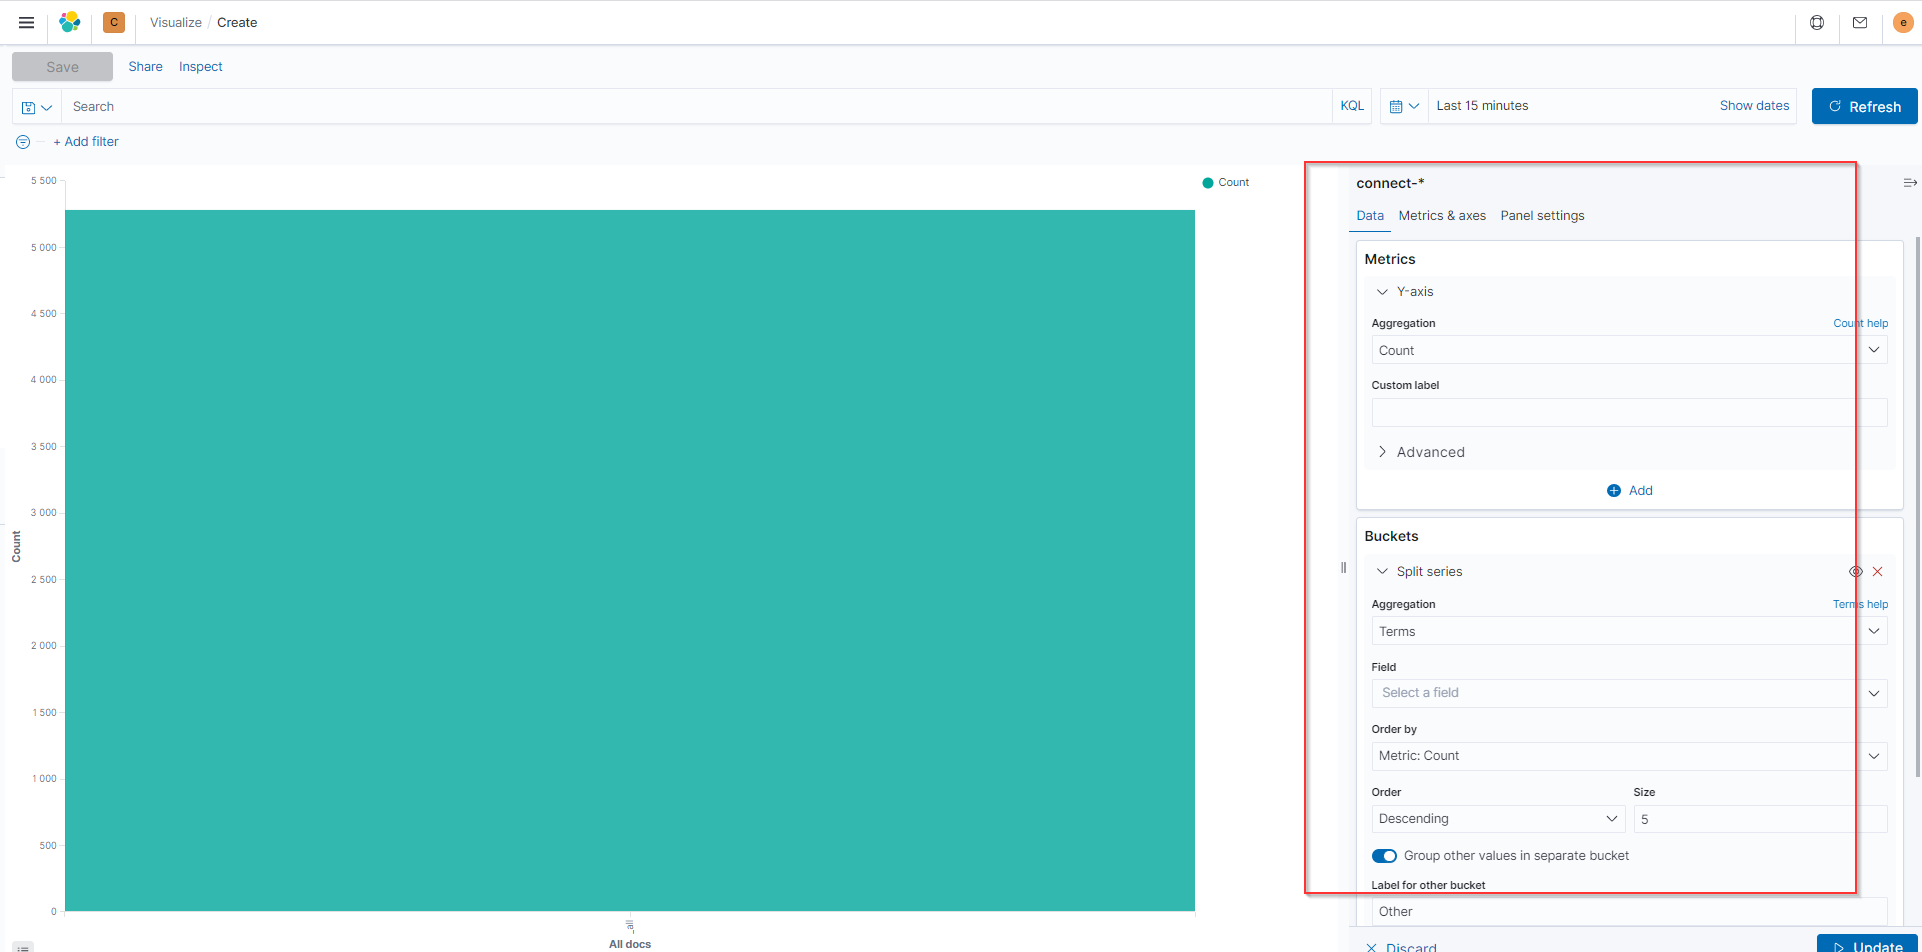Click Last 15 minutes time range
This screenshot has width=1922, height=952.
(x=1482, y=106)
